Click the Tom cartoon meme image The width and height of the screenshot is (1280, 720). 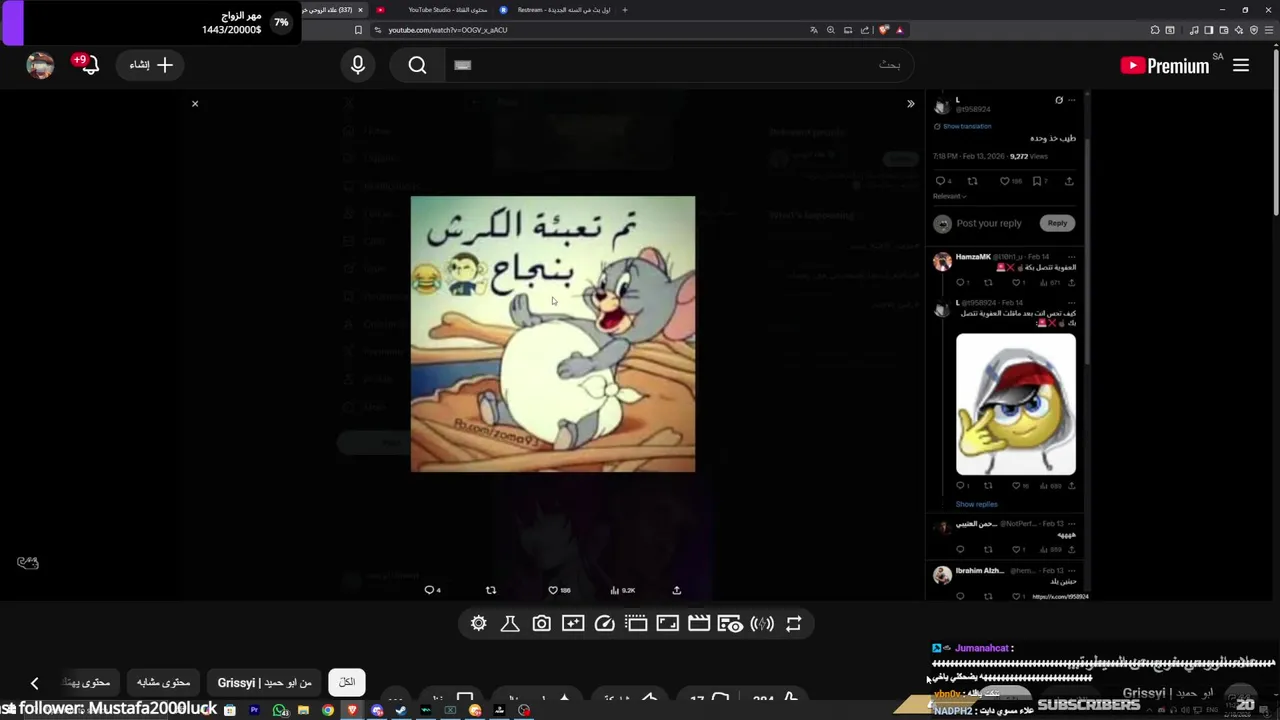pos(553,334)
